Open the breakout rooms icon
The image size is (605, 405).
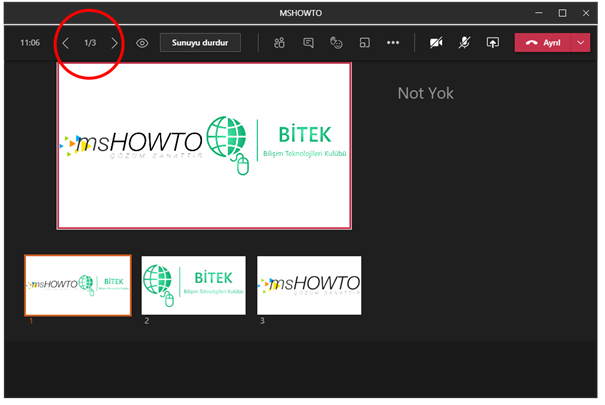click(365, 43)
